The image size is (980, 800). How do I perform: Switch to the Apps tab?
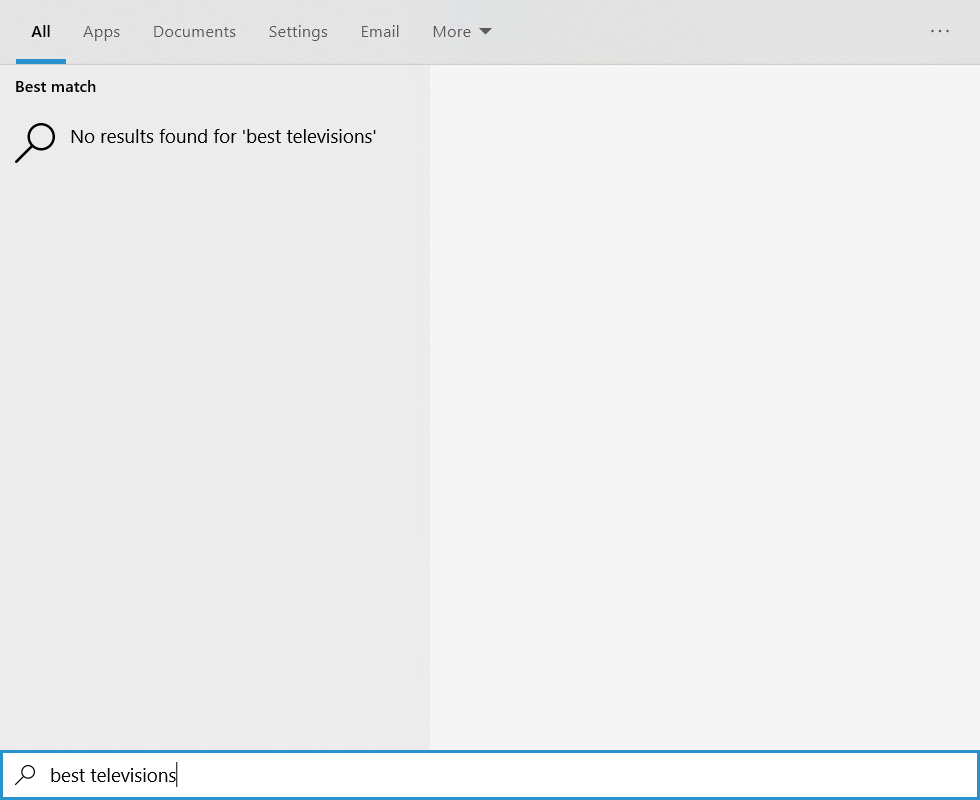tap(101, 31)
